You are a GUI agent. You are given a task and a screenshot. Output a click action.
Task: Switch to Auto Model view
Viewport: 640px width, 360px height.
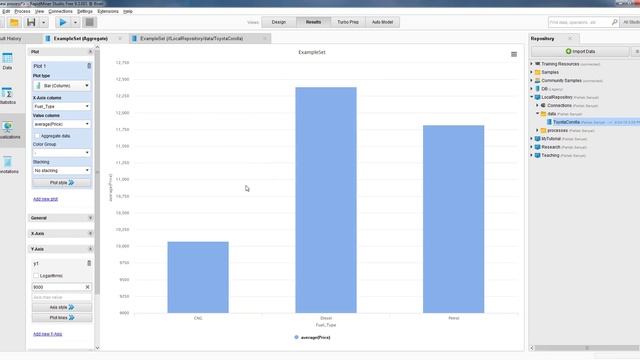point(382,22)
